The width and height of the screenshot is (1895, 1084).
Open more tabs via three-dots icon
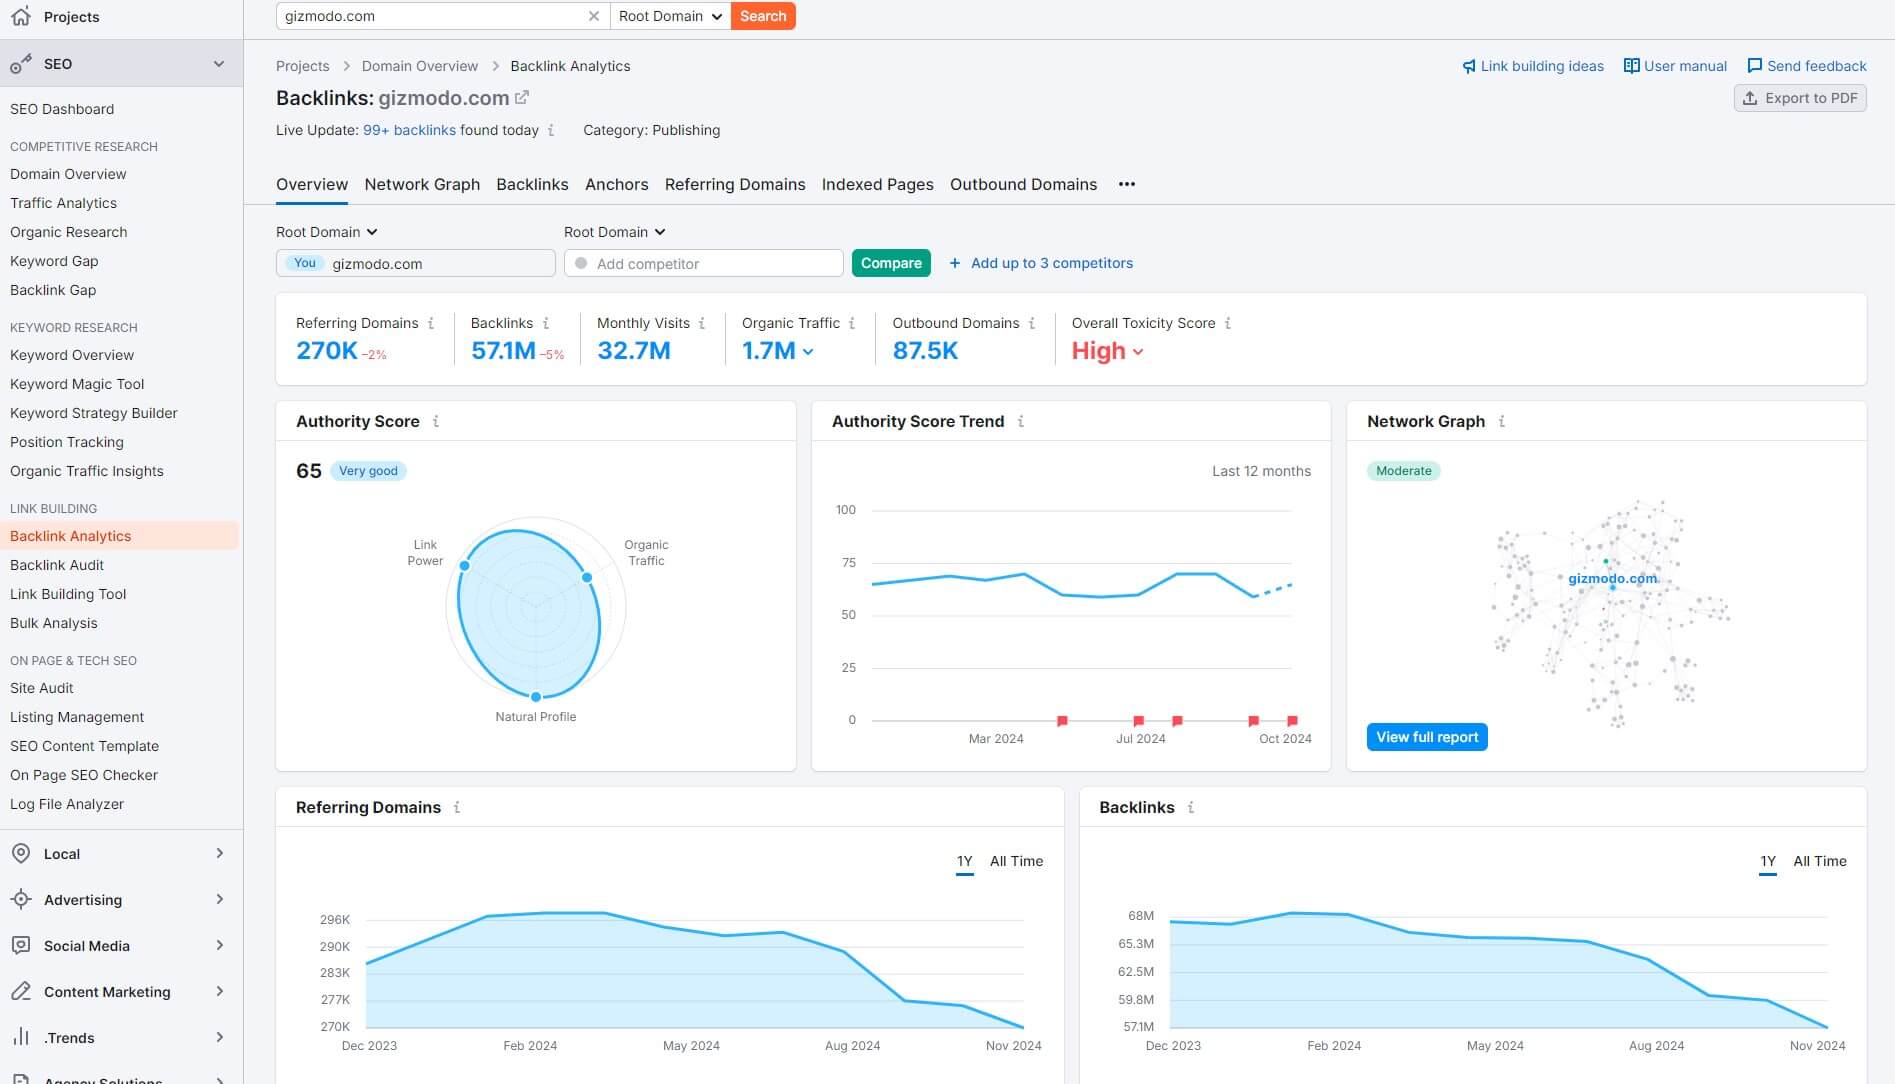(1127, 184)
